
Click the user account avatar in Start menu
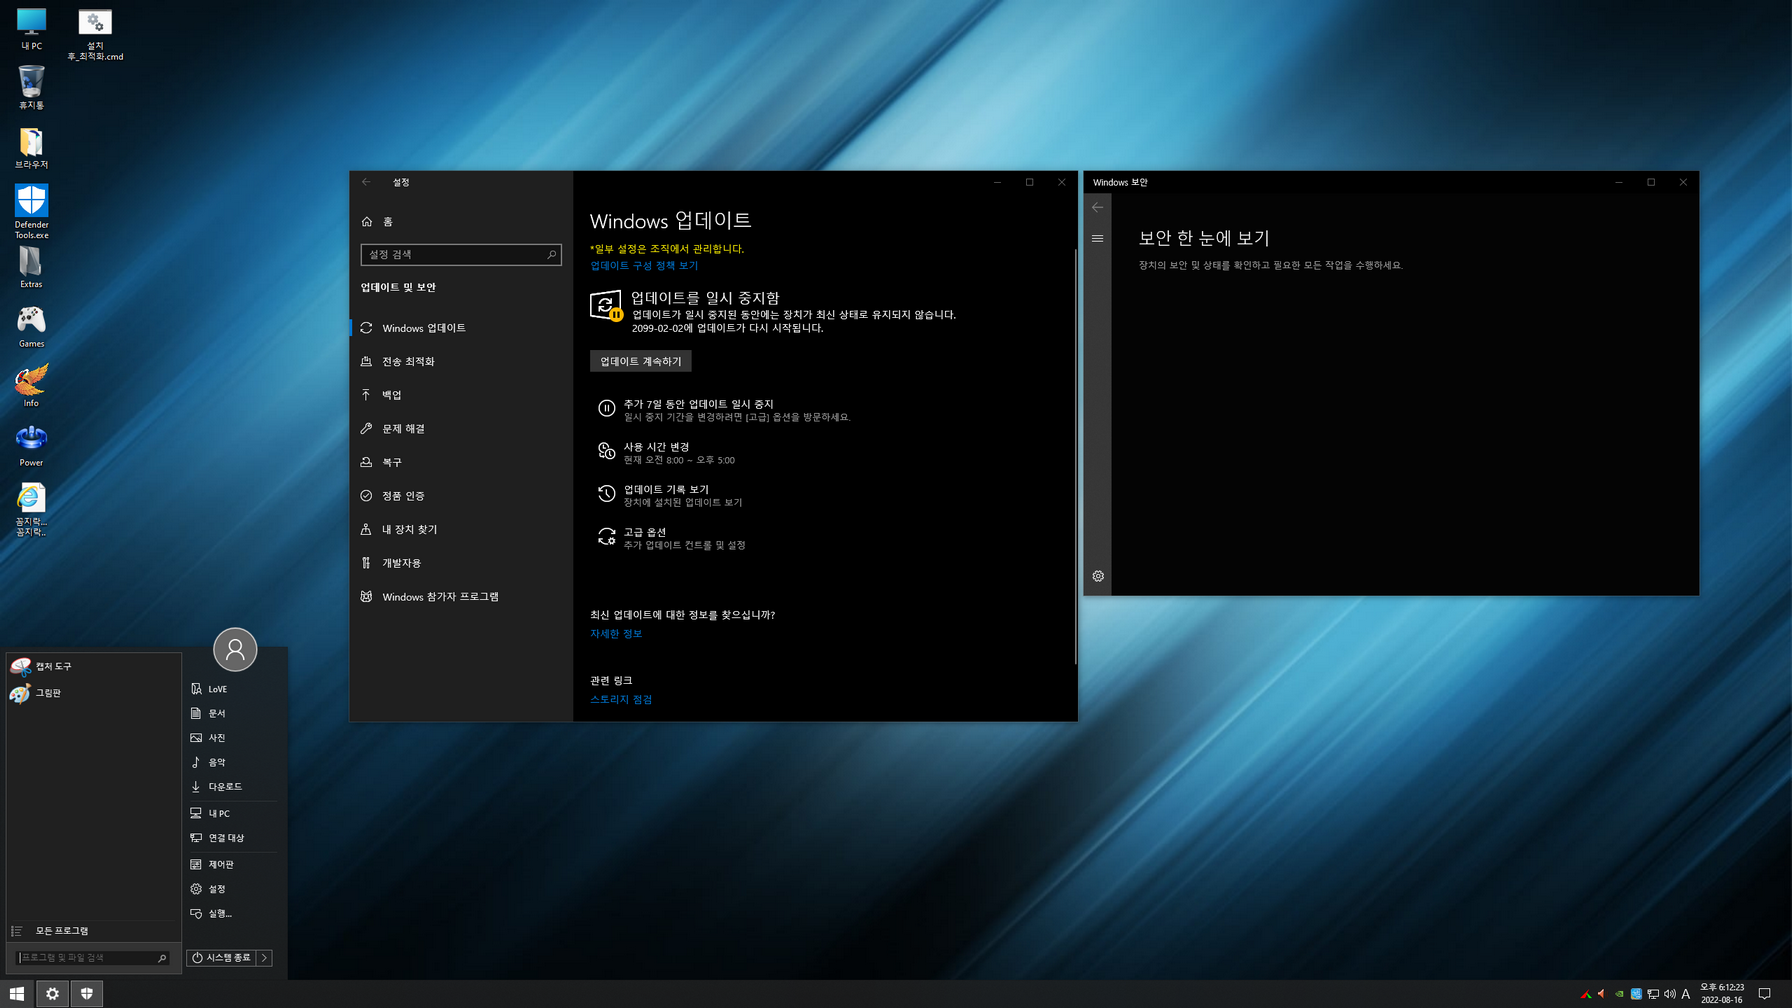[x=235, y=650]
